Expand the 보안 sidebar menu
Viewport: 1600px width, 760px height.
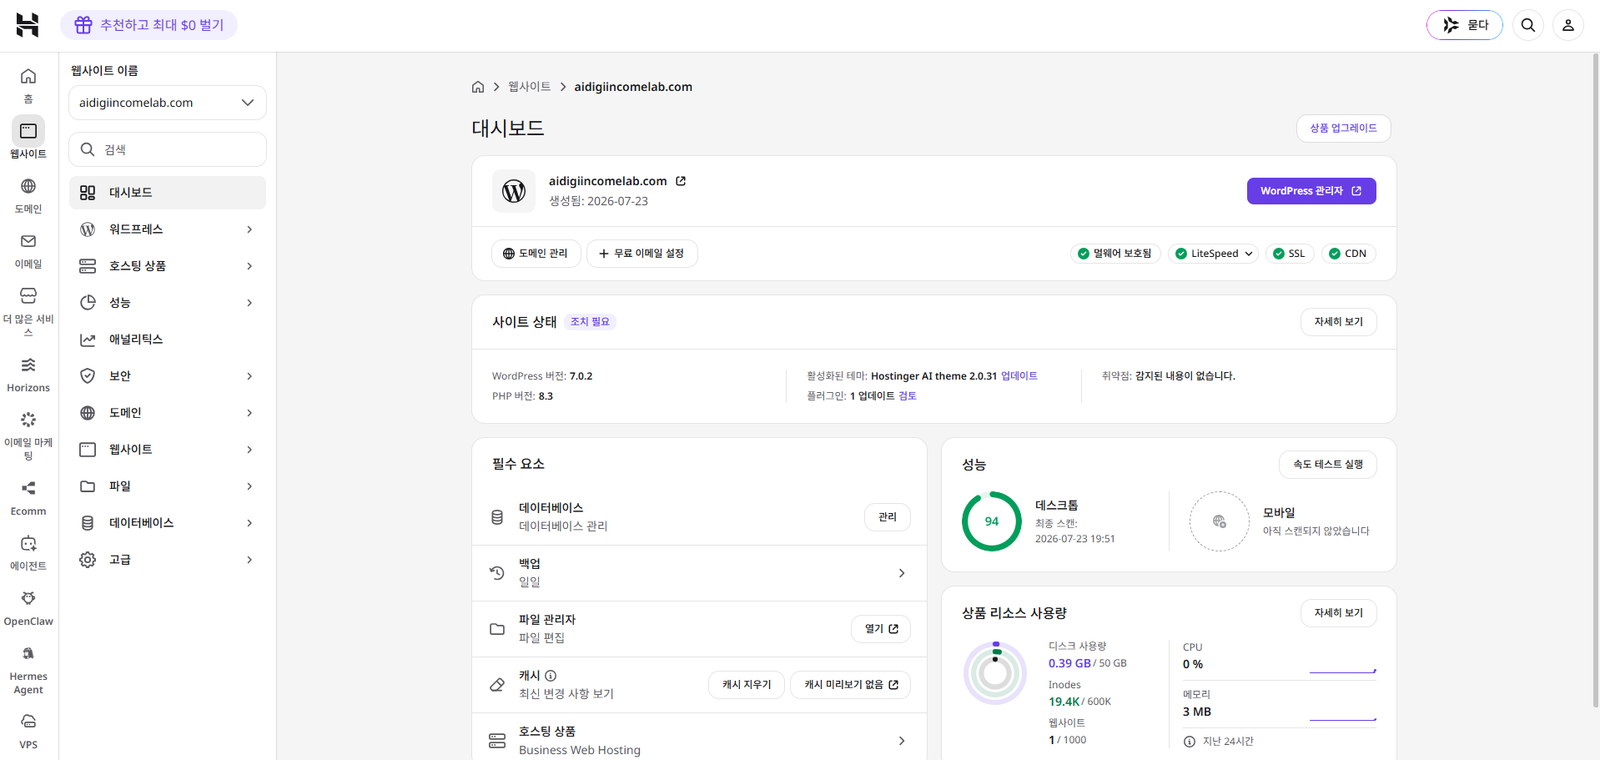pyautogui.click(x=167, y=376)
